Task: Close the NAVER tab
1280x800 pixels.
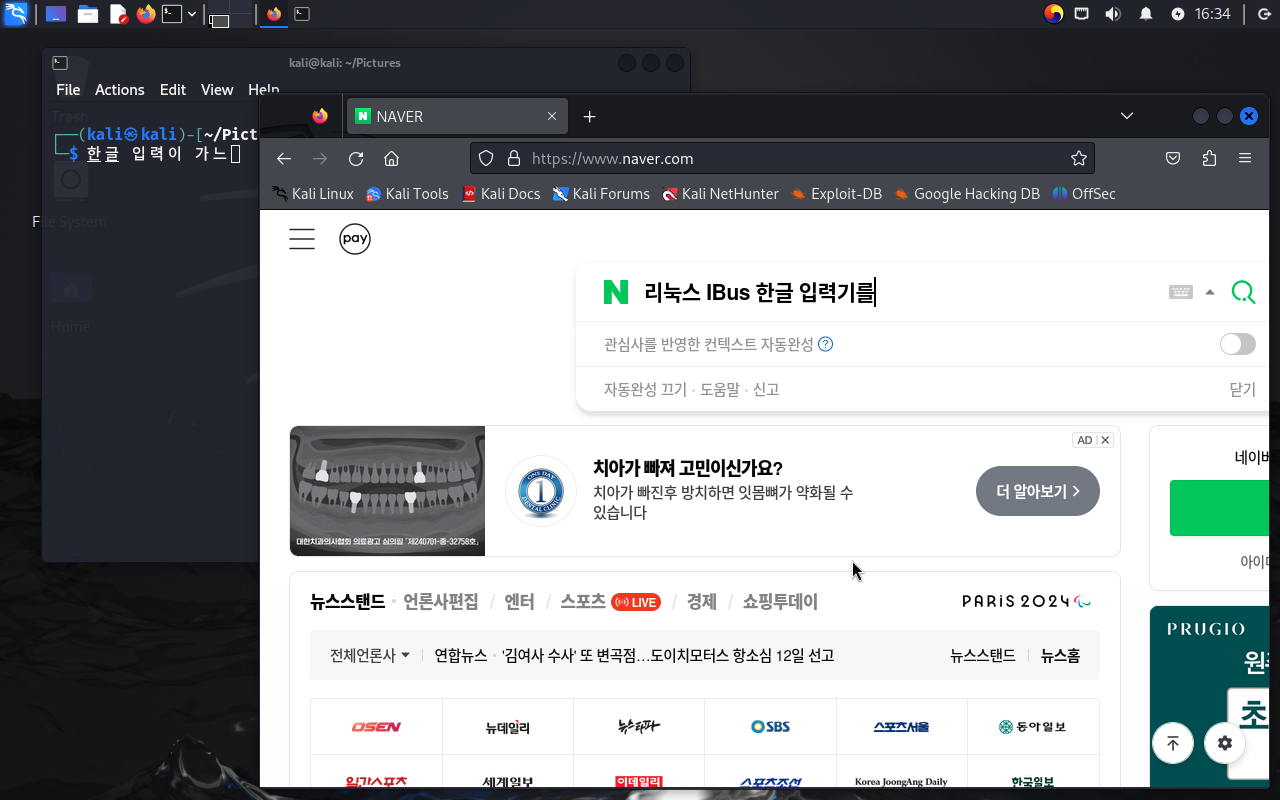Action: tap(552, 116)
